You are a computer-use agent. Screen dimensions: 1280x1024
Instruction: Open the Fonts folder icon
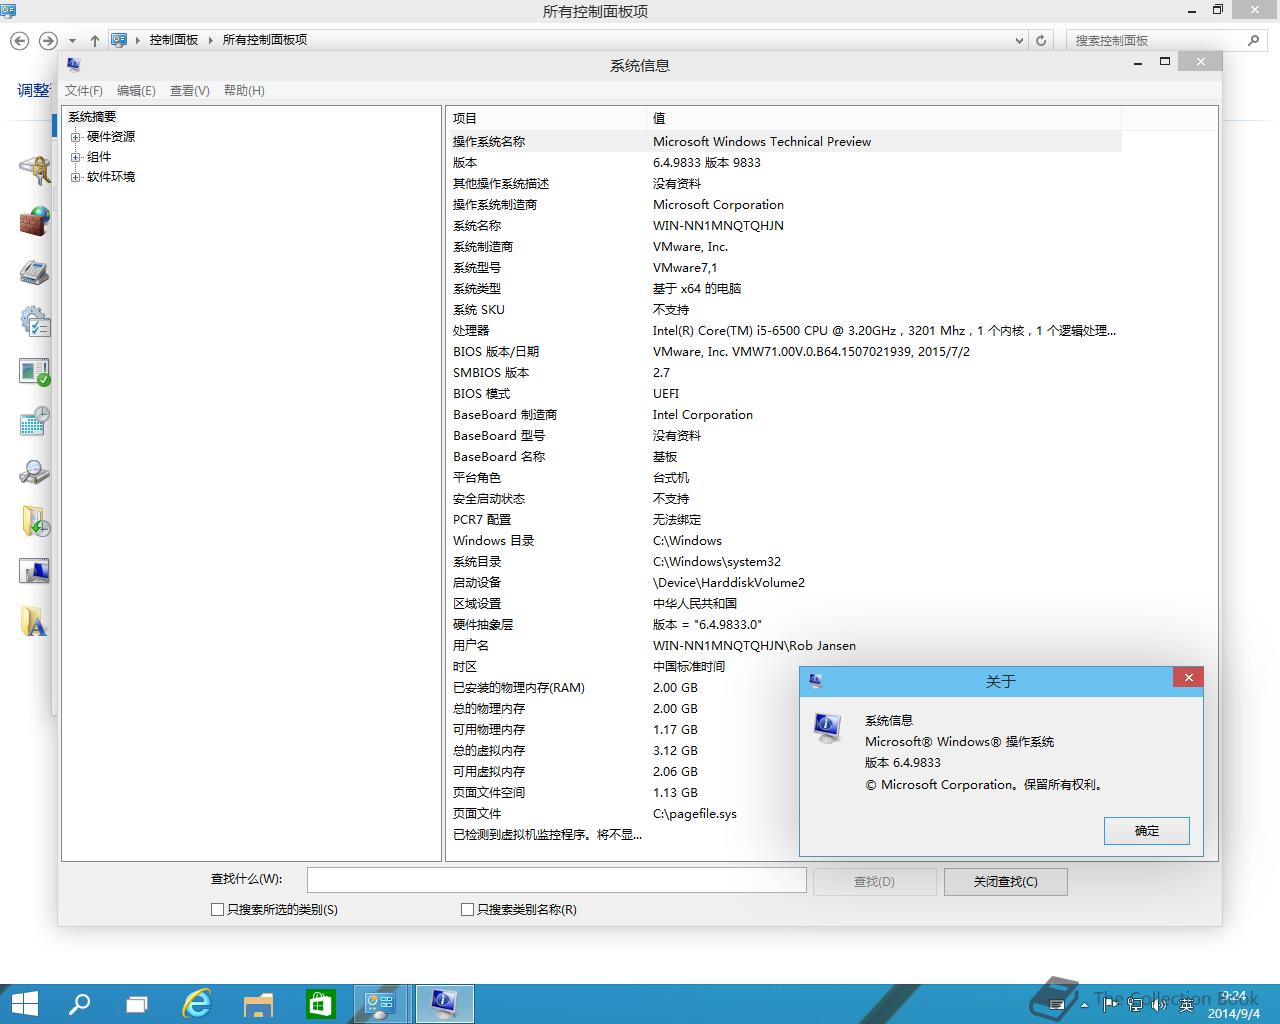point(35,622)
